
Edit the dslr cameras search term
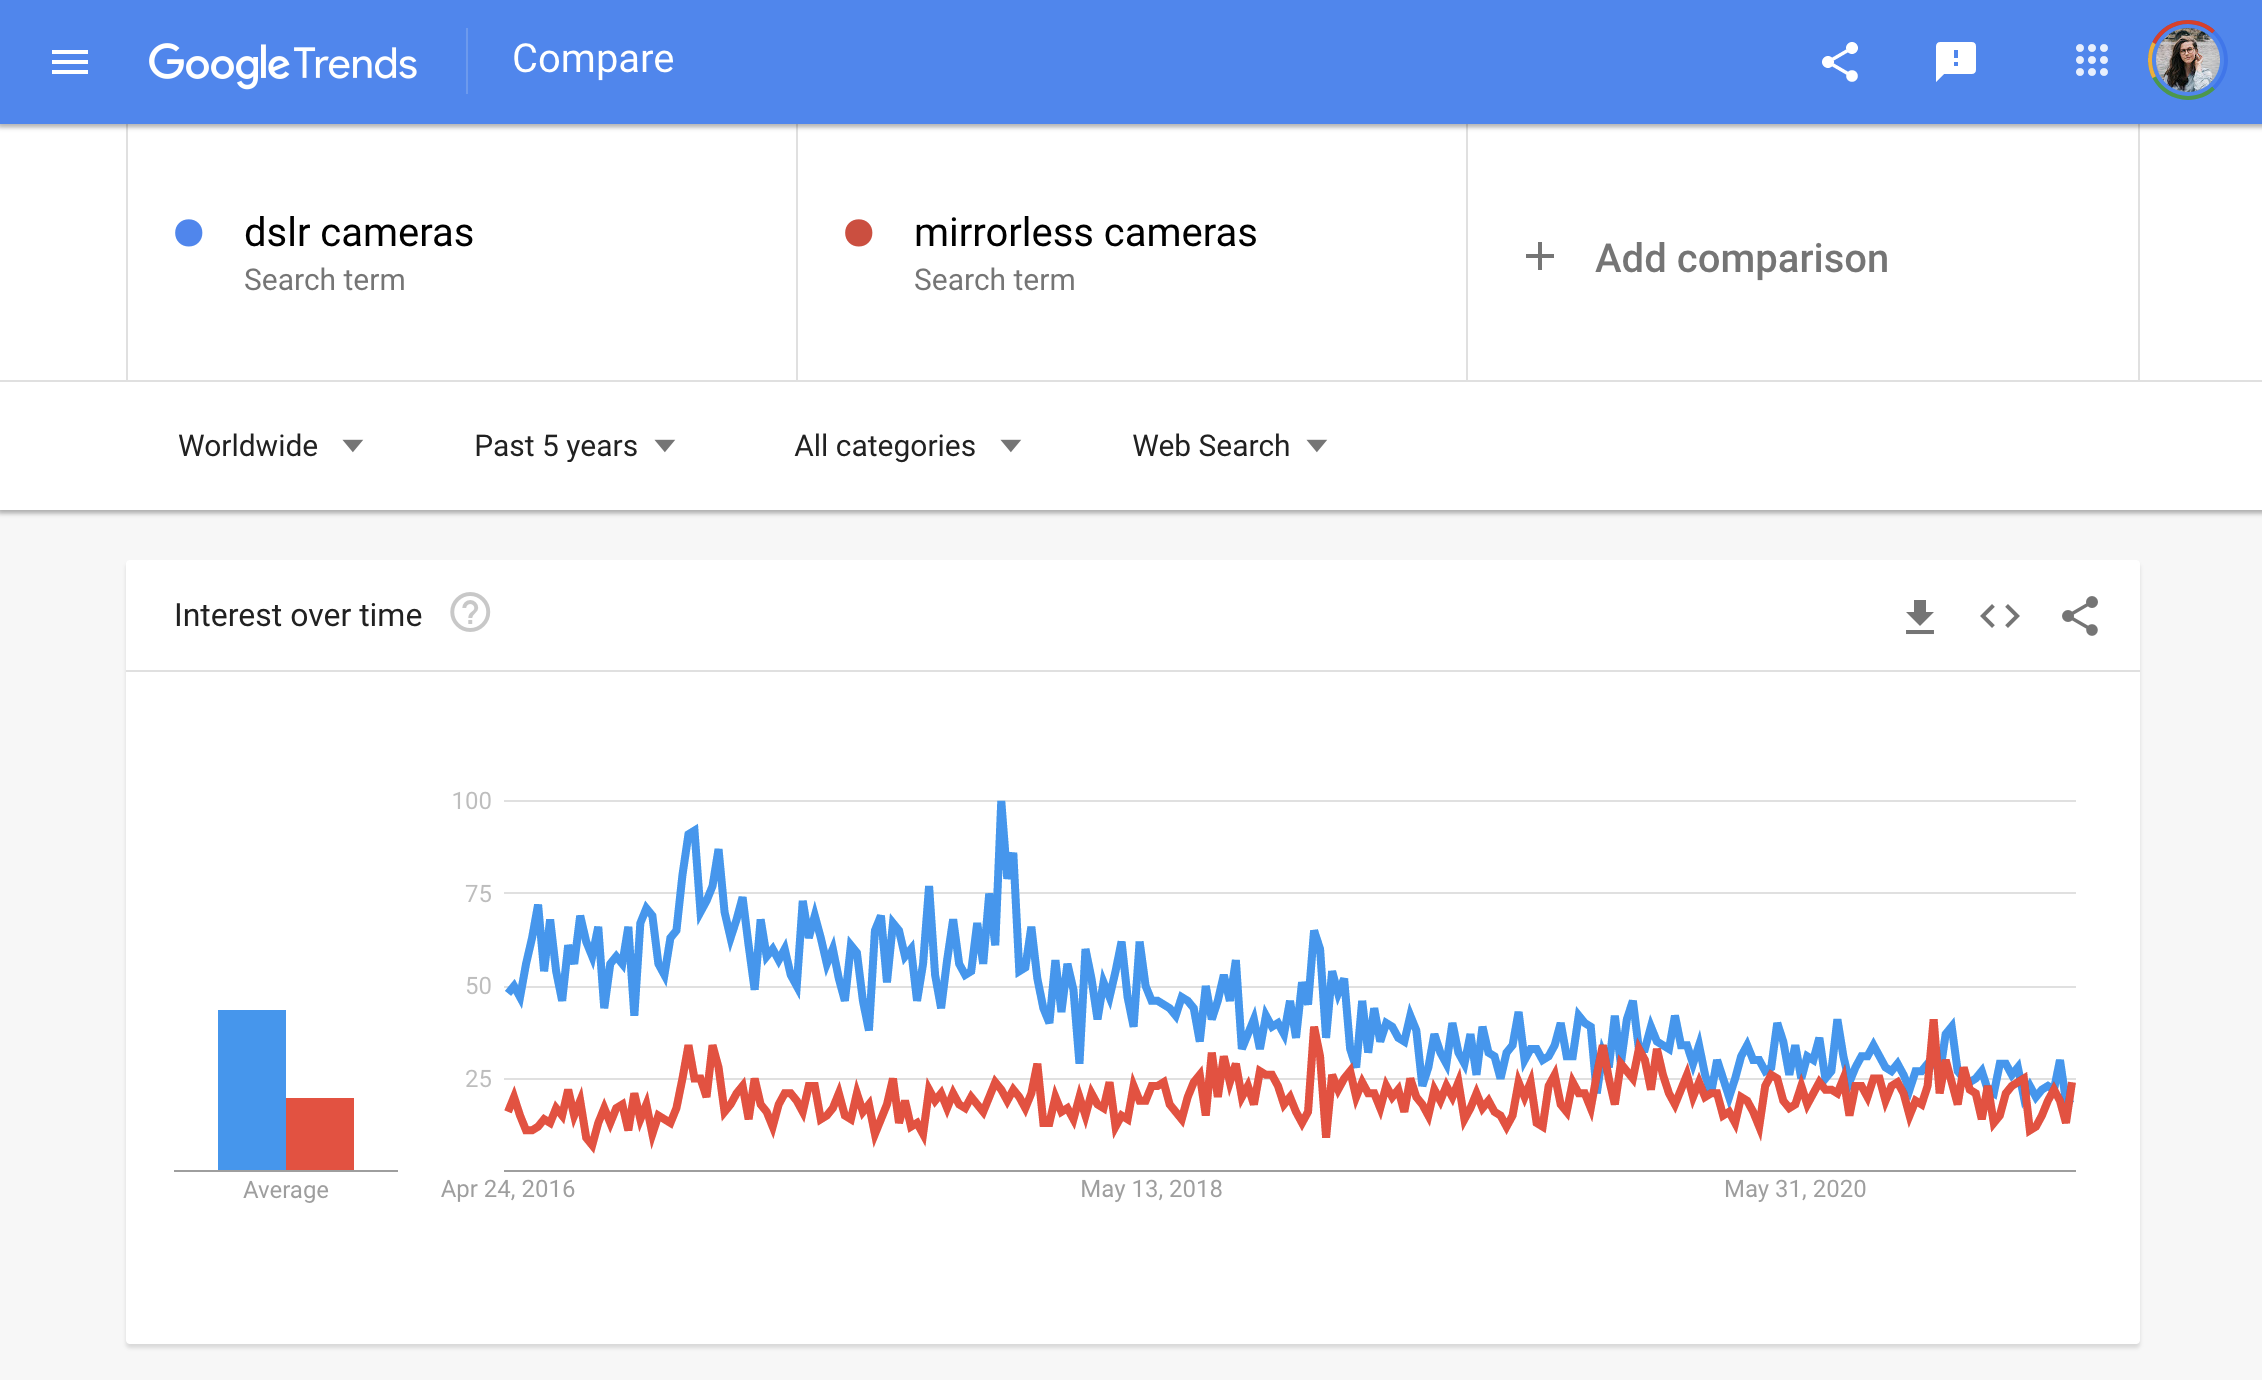click(x=358, y=233)
